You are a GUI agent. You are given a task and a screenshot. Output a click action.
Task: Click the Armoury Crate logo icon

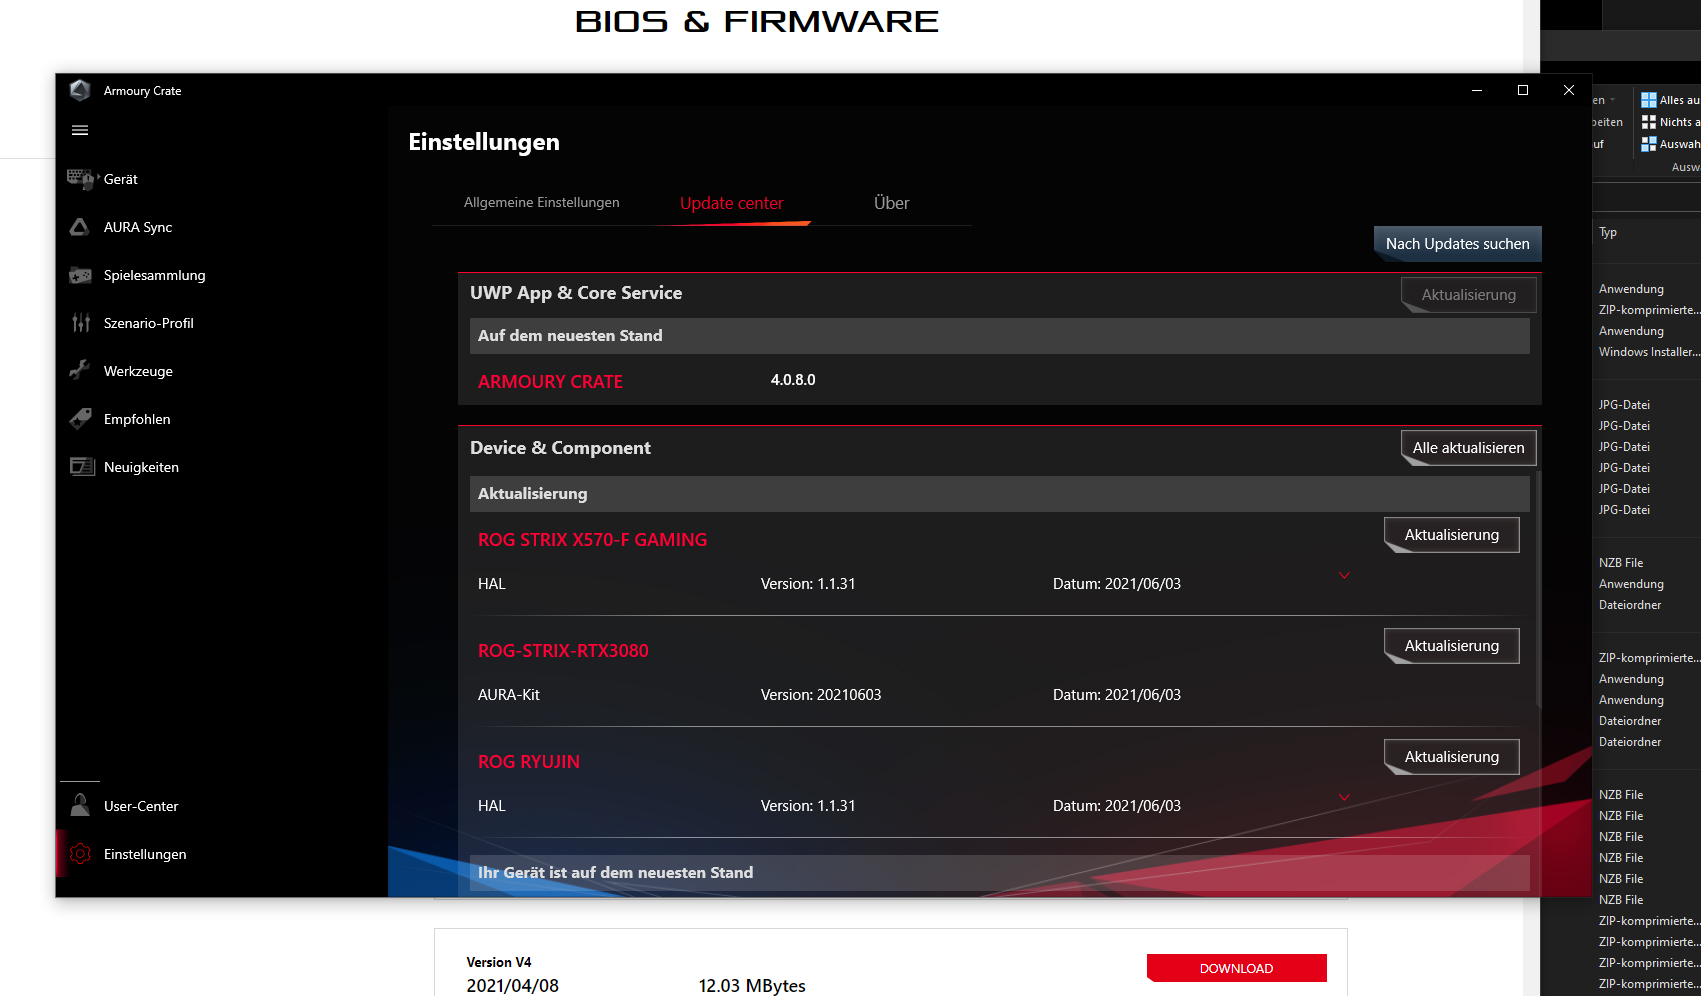pyautogui.click(x=80, y=90)
